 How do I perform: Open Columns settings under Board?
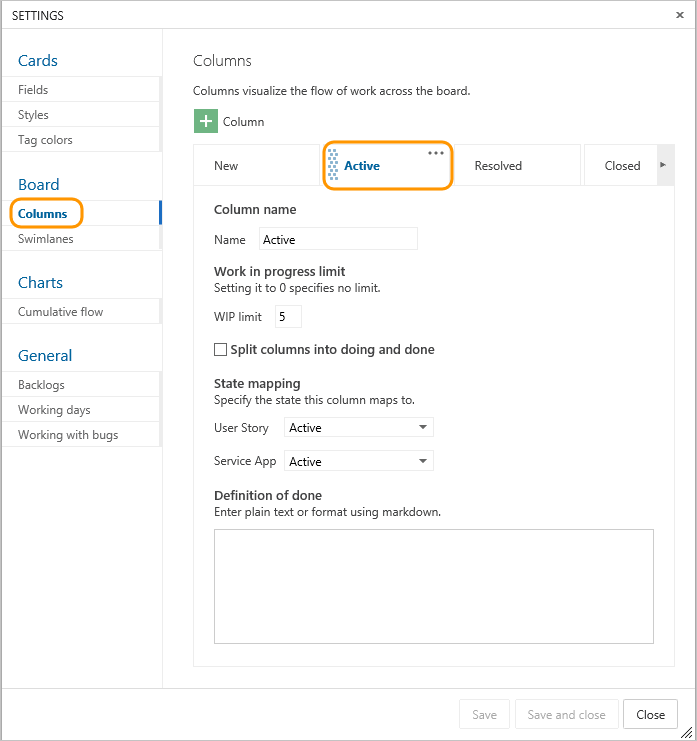(x=81, y=213)
